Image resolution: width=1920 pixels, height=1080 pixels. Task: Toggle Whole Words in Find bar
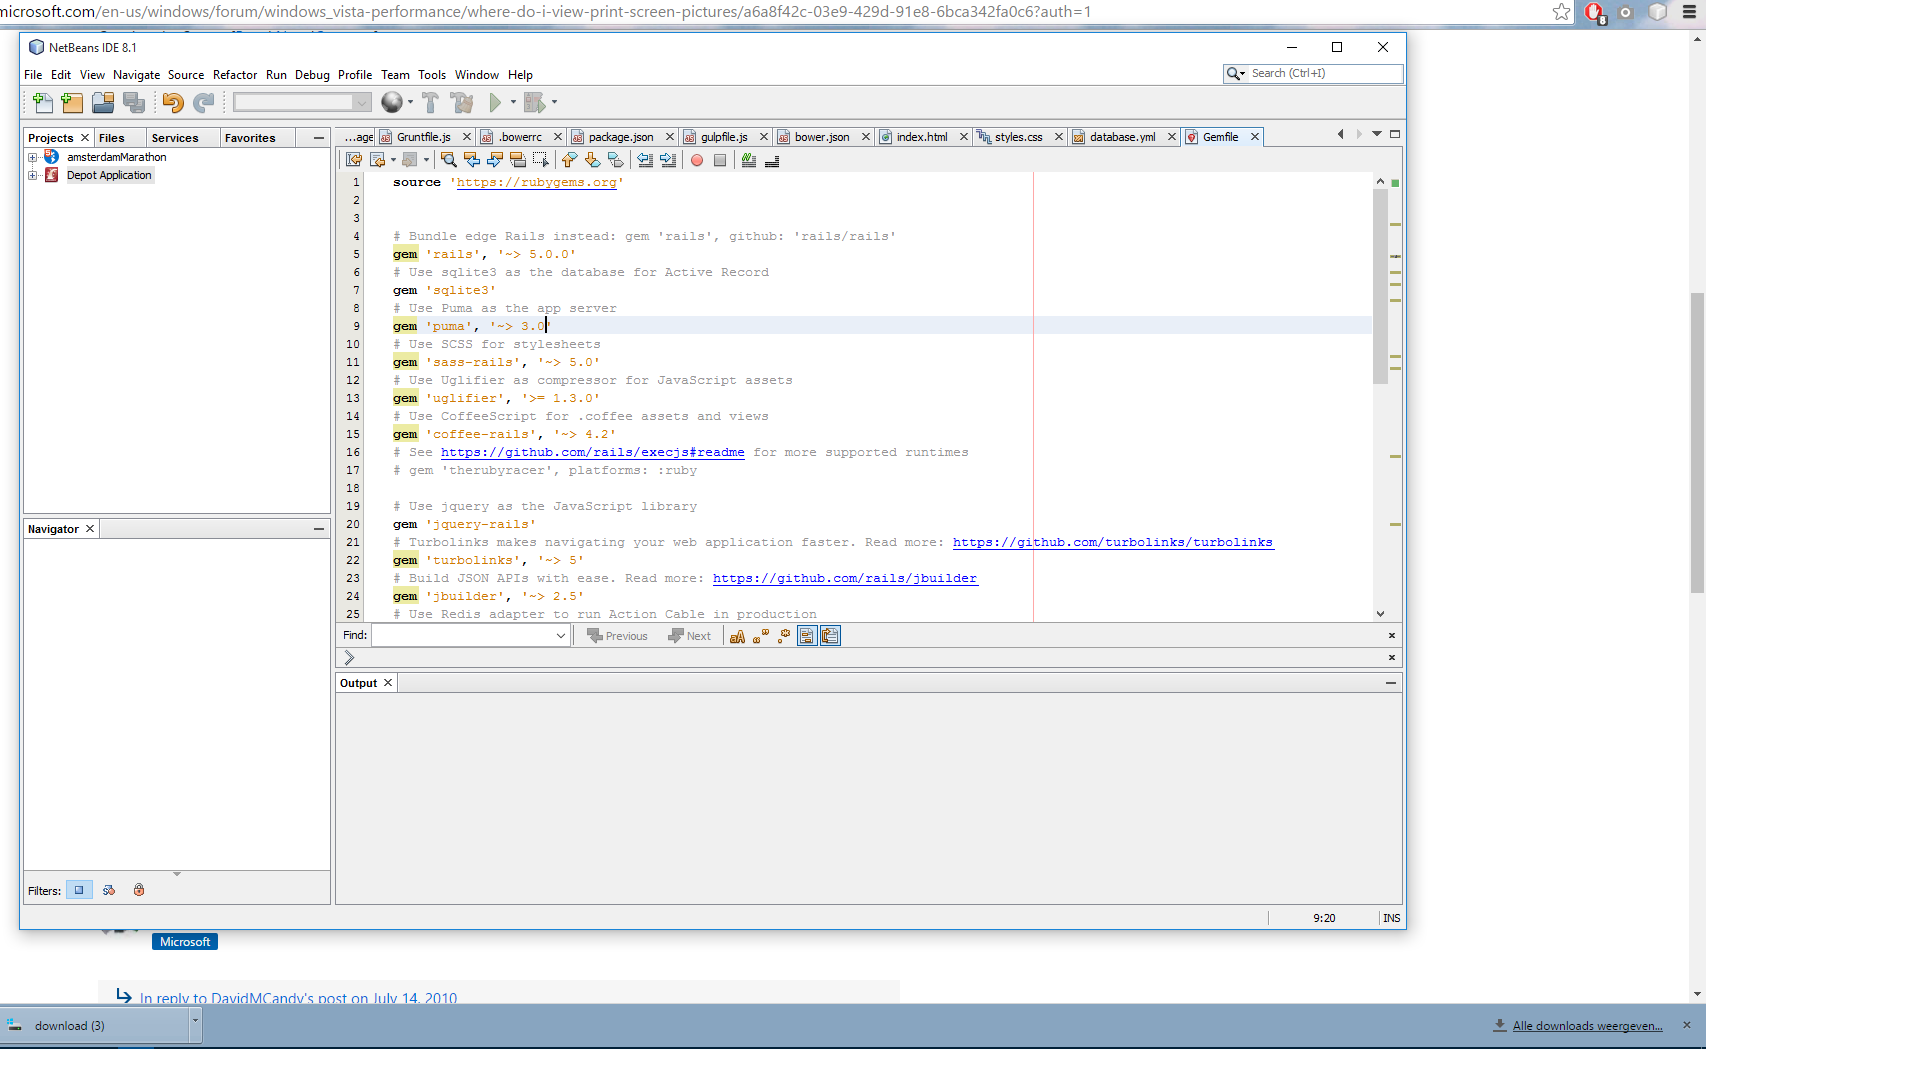(x=761, y=636)
